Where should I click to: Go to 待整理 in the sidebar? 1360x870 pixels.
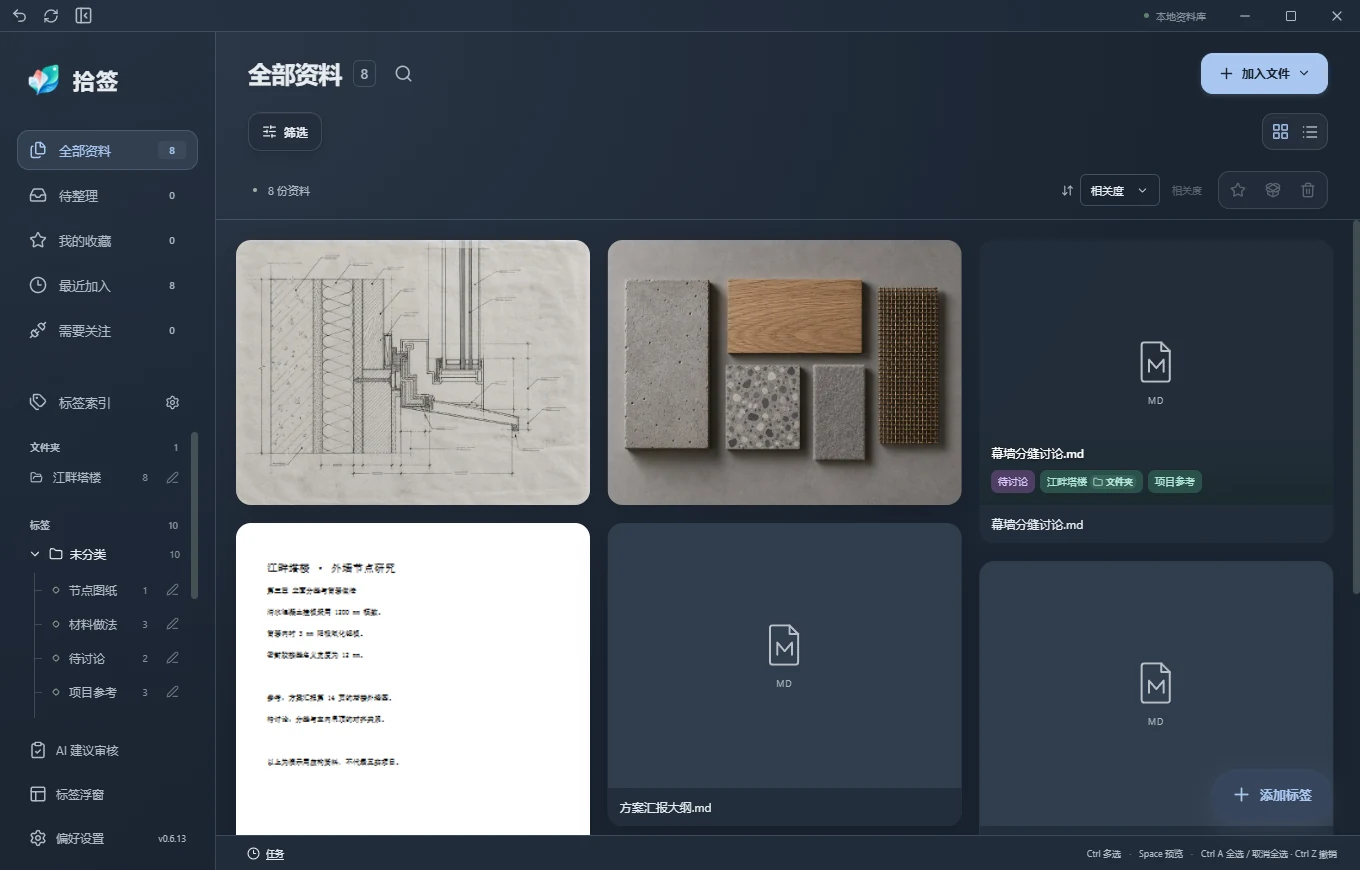coord(107,196)
